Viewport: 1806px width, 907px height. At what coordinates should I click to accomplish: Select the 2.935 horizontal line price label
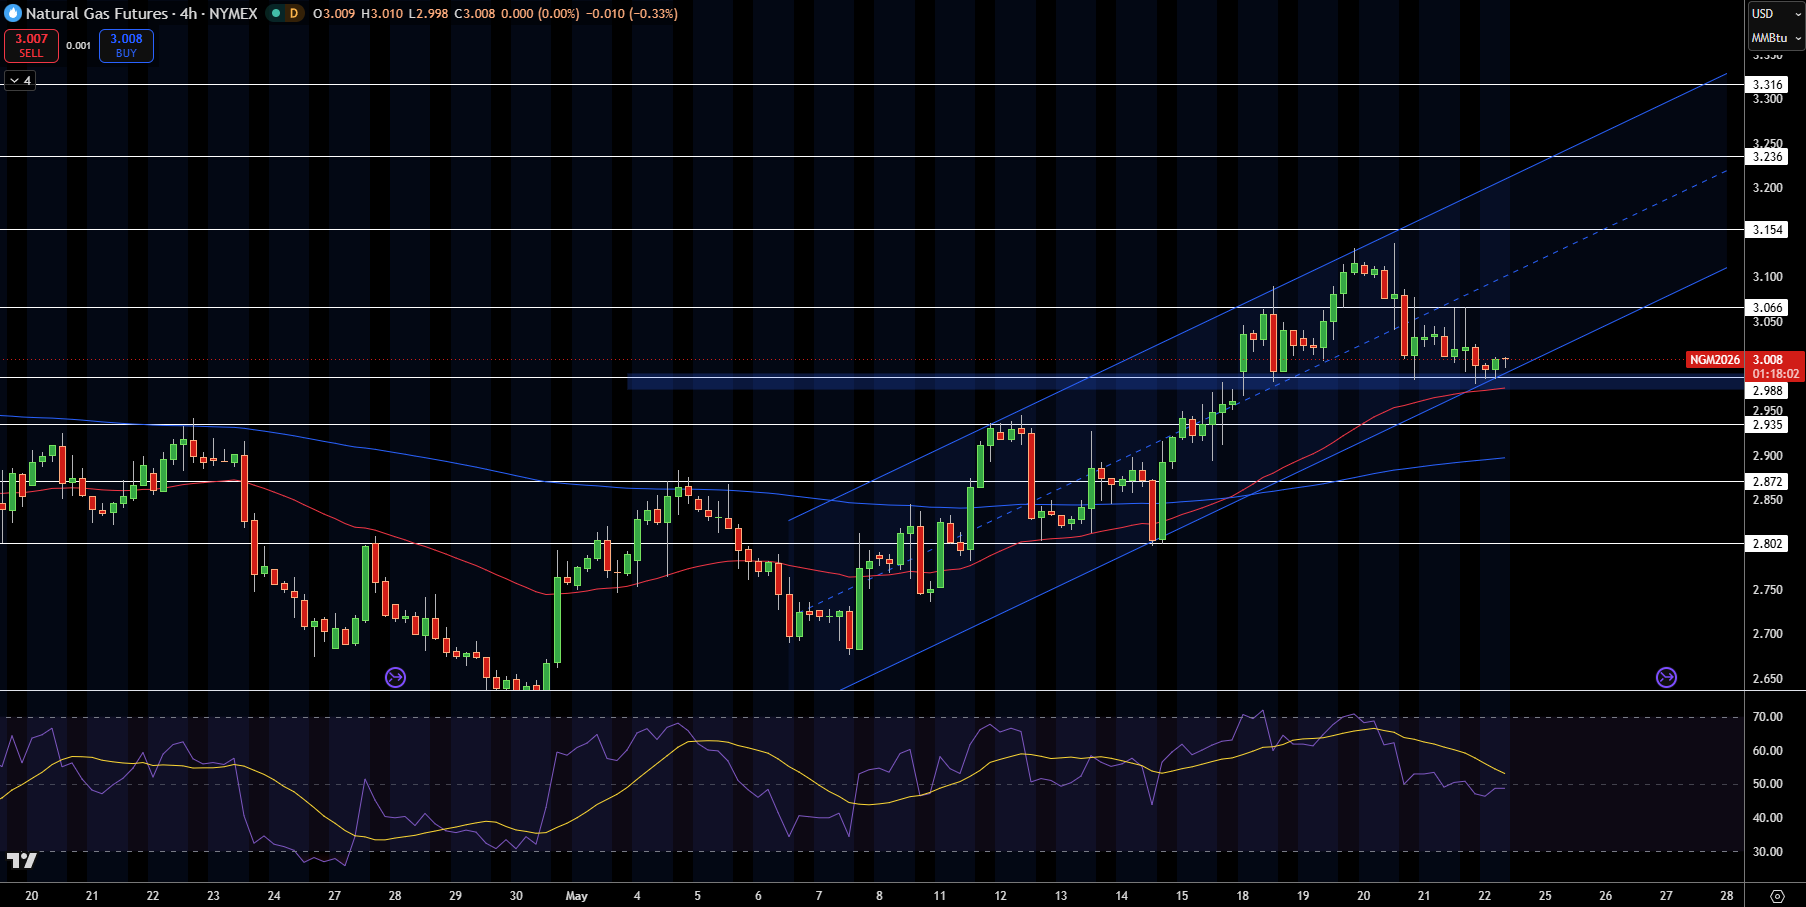[1767, 425]
